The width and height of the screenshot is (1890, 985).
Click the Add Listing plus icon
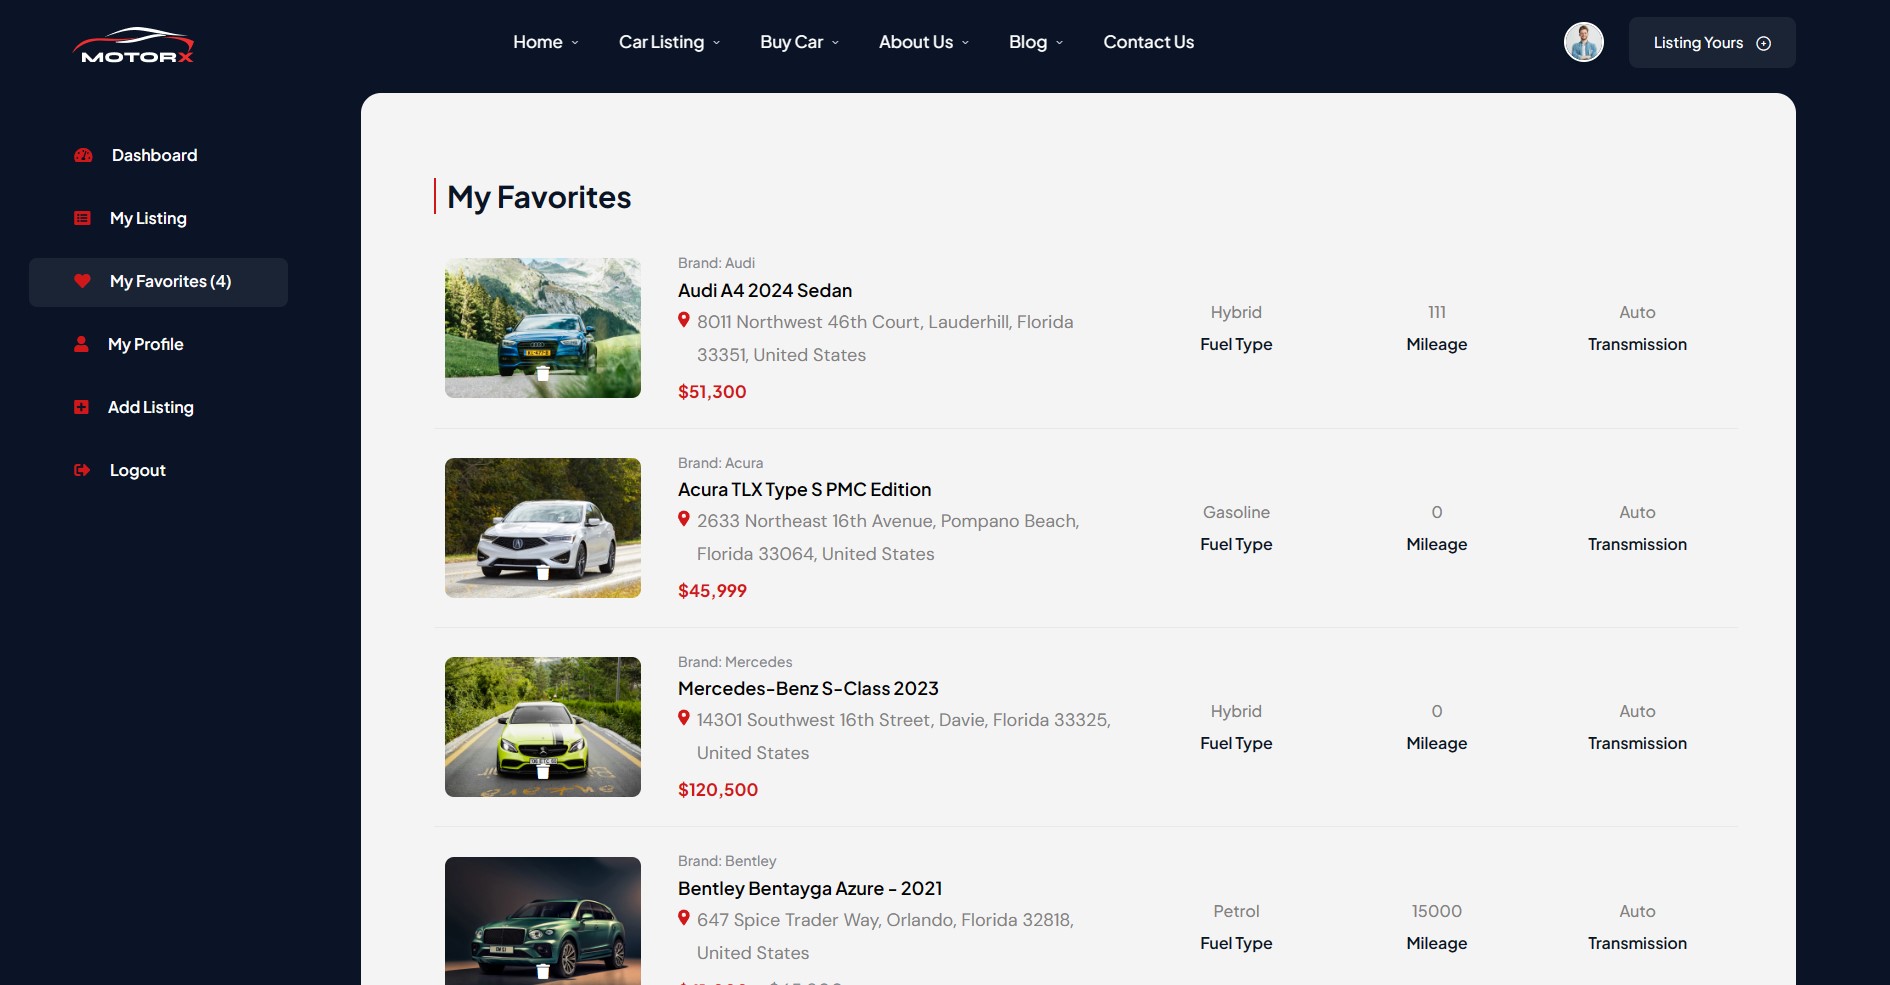pyautogui.click(x=81, y=407)
